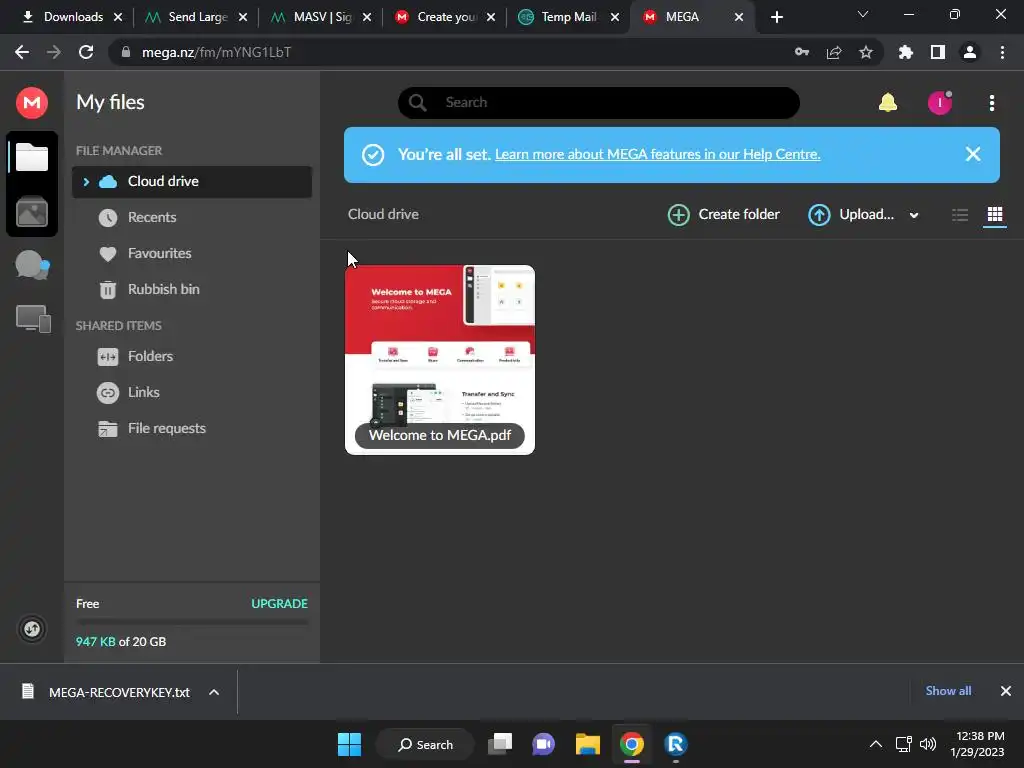1024x768 pixels.
Task: Open the Photos section icon in the left rail
Action: point(32,212)
